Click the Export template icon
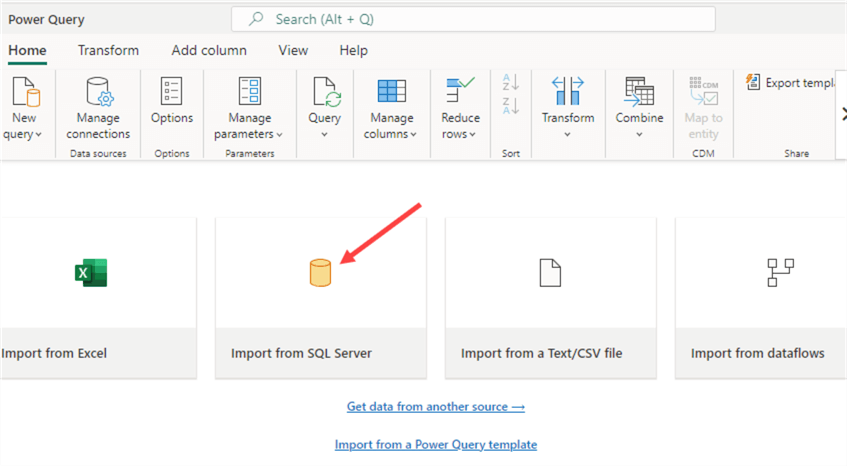 pyautogui.click(x=754, y=83)
